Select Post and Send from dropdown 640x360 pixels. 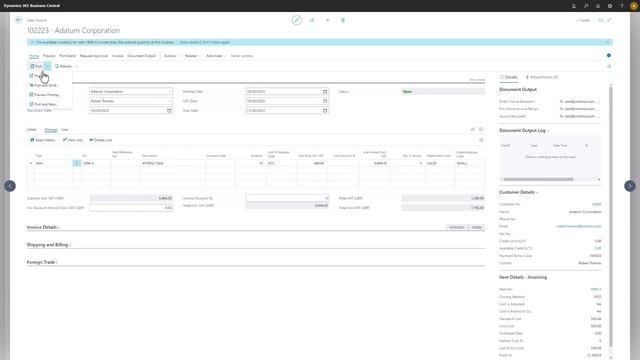[44, 85]
